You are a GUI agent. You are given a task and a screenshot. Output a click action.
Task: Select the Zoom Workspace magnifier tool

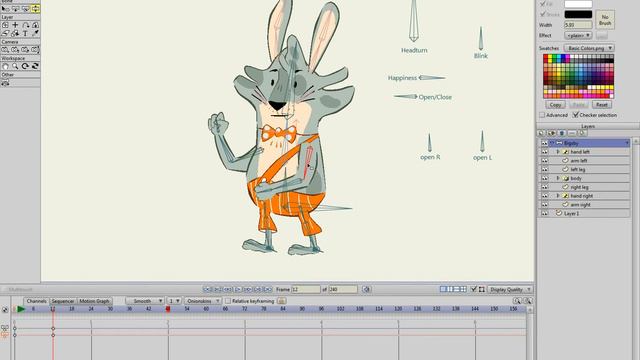point(16,66)
